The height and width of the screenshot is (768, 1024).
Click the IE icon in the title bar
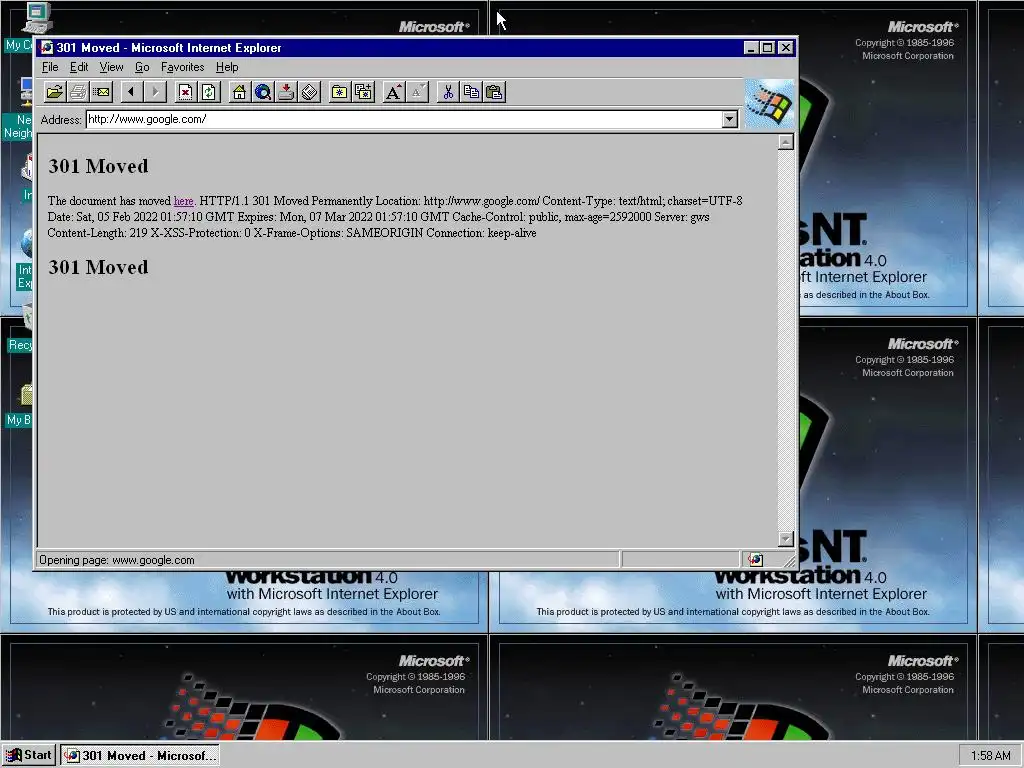(46, 48)
